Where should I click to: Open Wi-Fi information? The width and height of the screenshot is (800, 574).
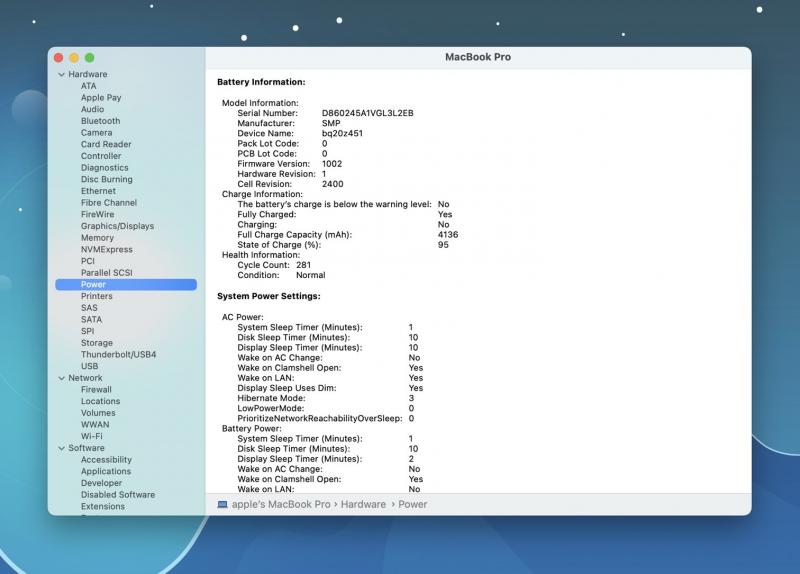(x=91, y=437)
